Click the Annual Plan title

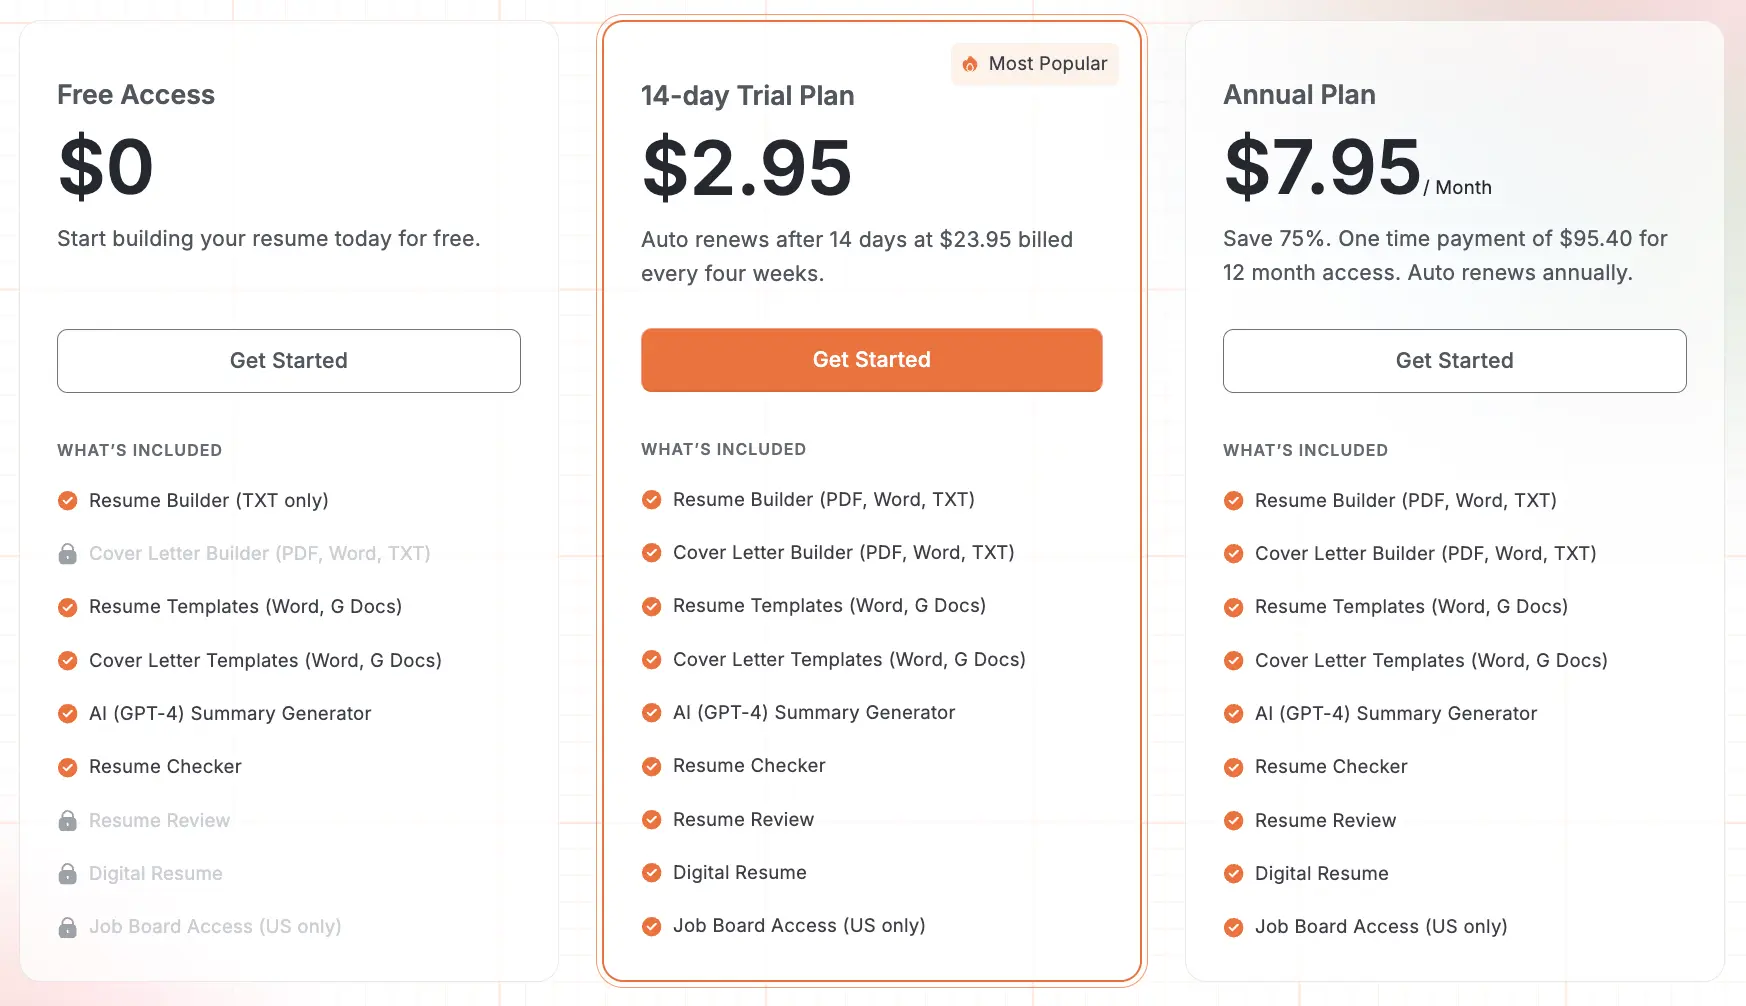click(1299, 95)
